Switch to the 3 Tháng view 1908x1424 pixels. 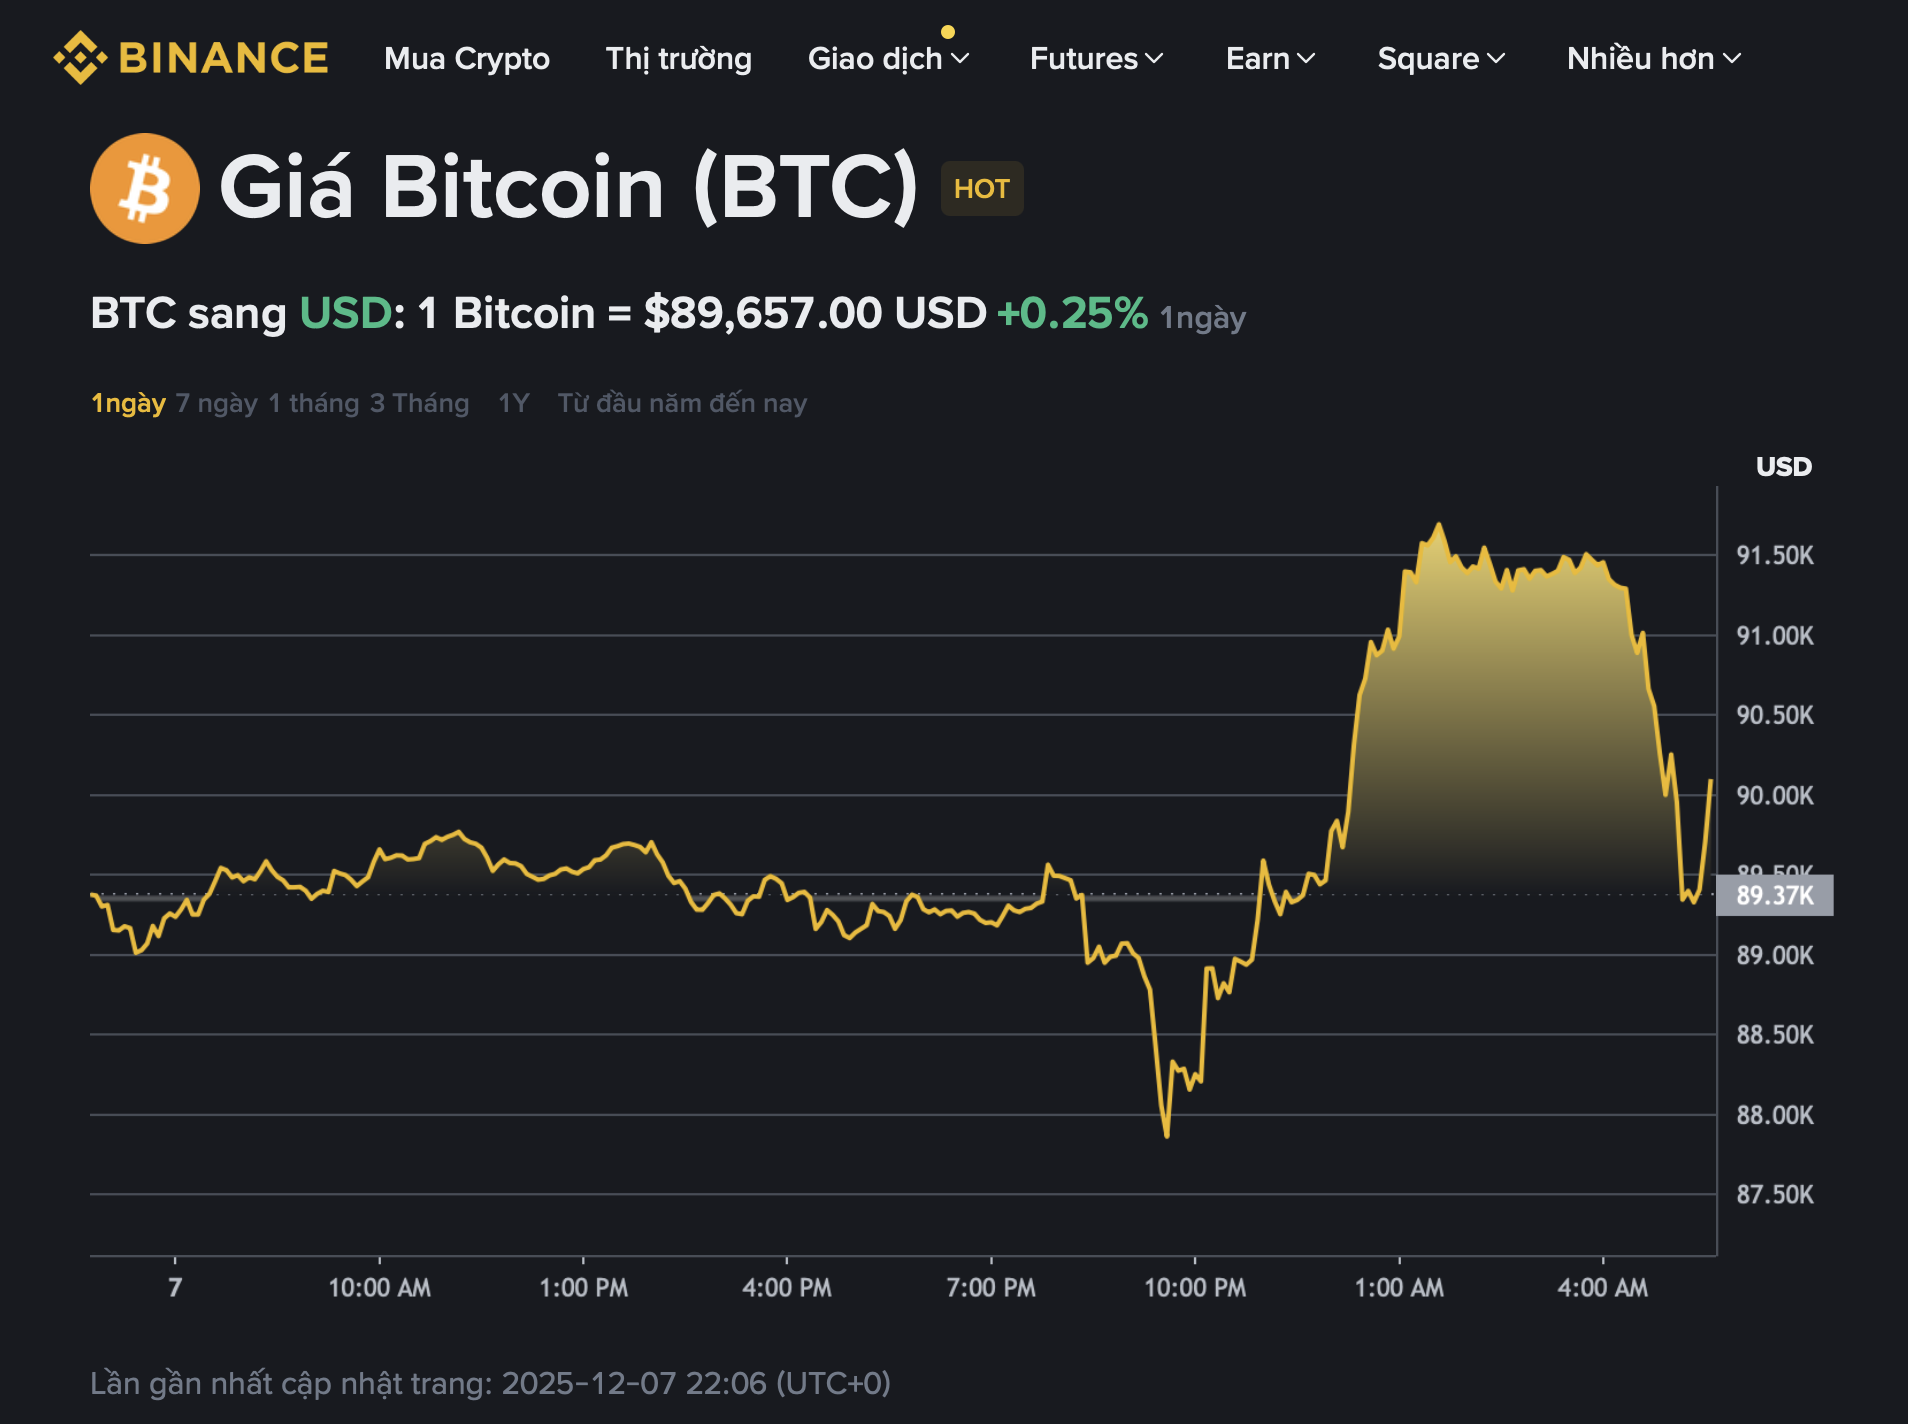point(419,403)
